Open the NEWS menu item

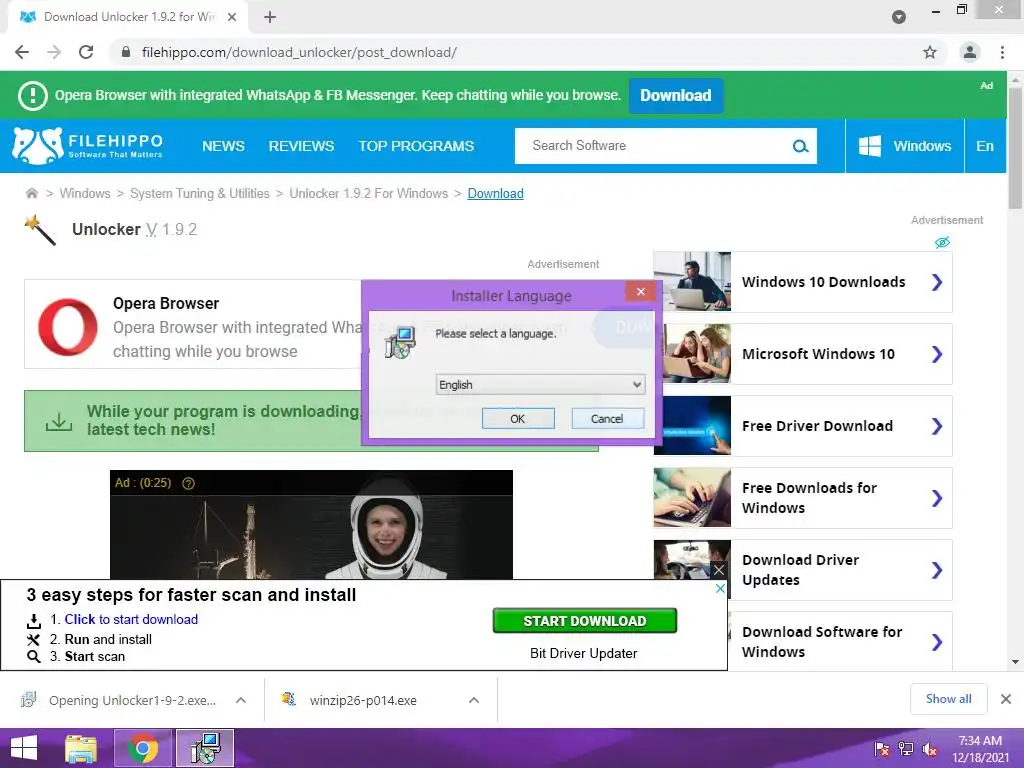click(223, 146)
